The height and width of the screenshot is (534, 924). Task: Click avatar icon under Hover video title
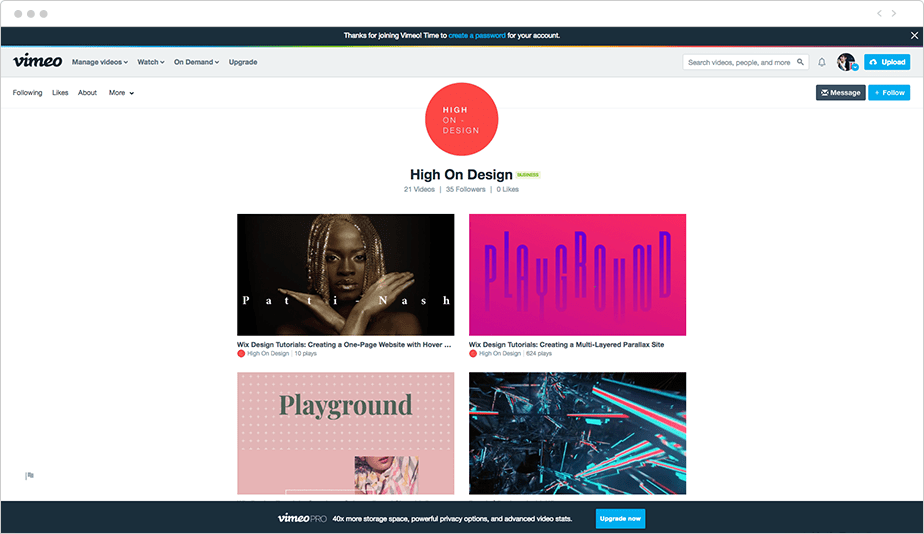(x=241, y=354)
